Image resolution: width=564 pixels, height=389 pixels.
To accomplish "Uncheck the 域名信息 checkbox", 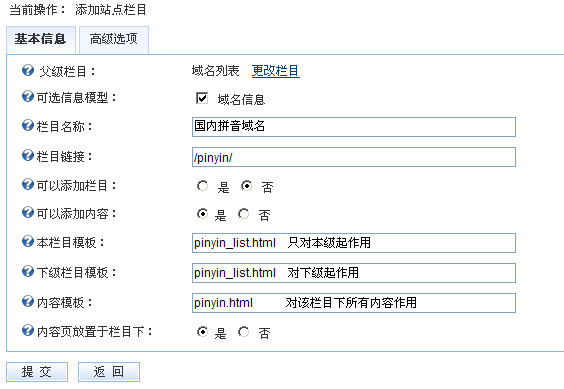I will tap(202, 98).
